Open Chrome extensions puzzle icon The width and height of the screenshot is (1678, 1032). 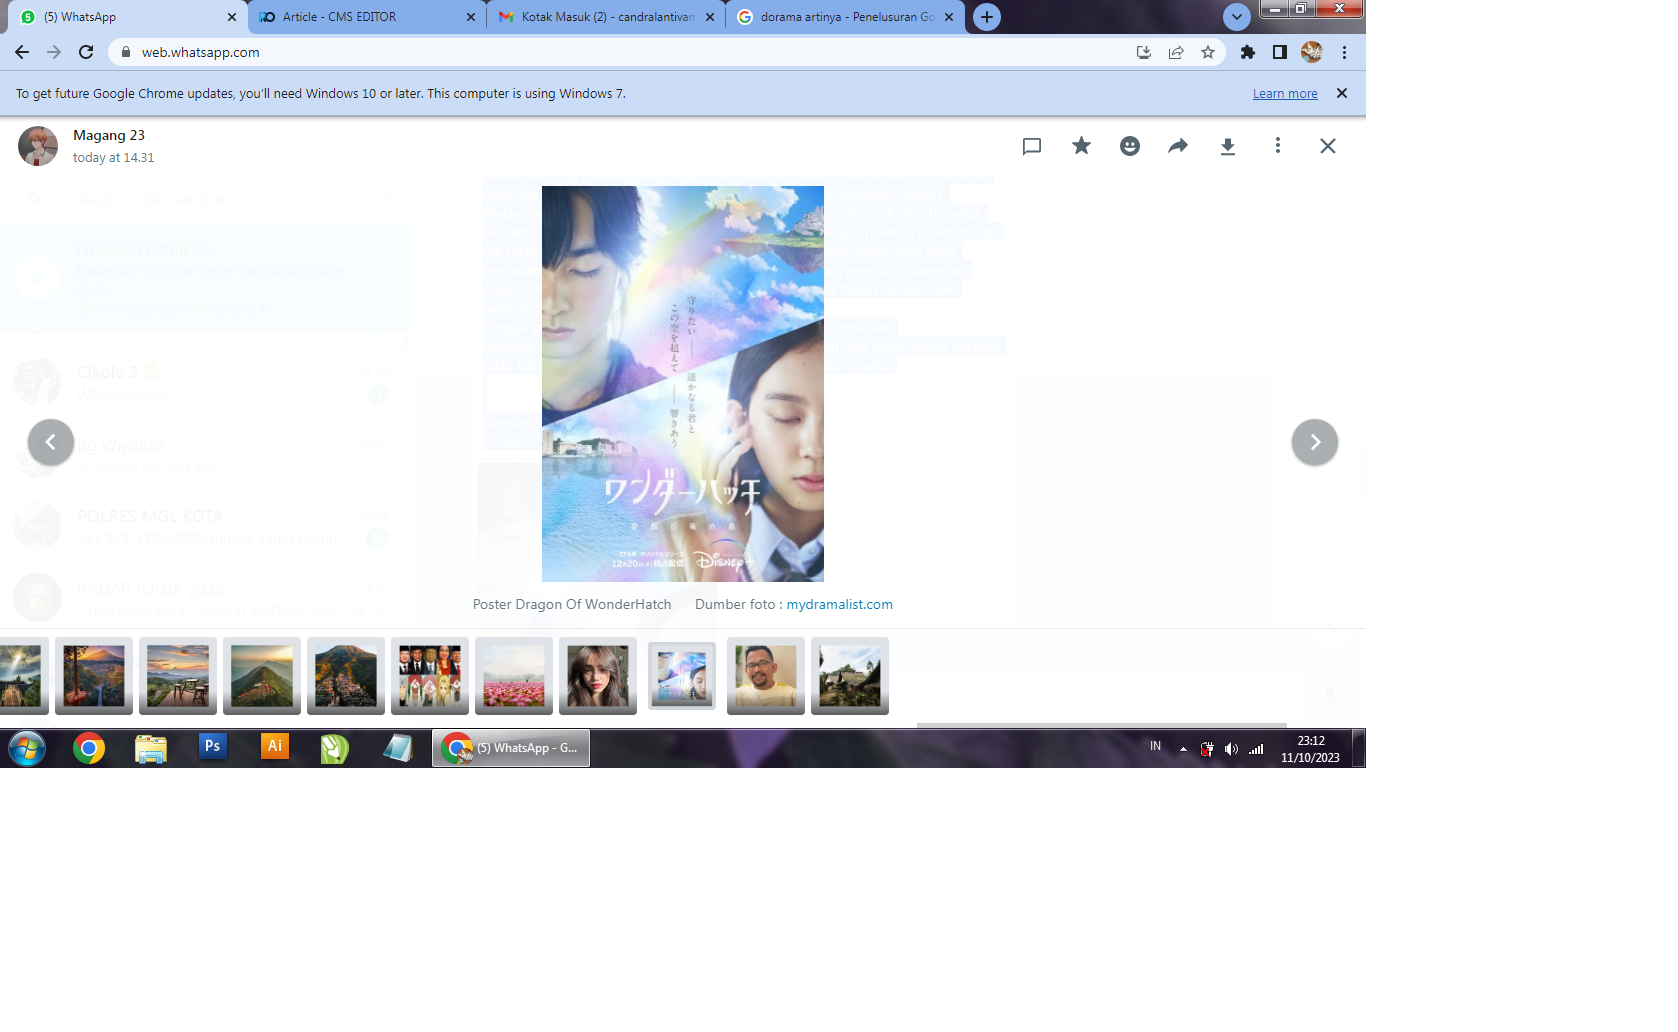(1248, 52)
